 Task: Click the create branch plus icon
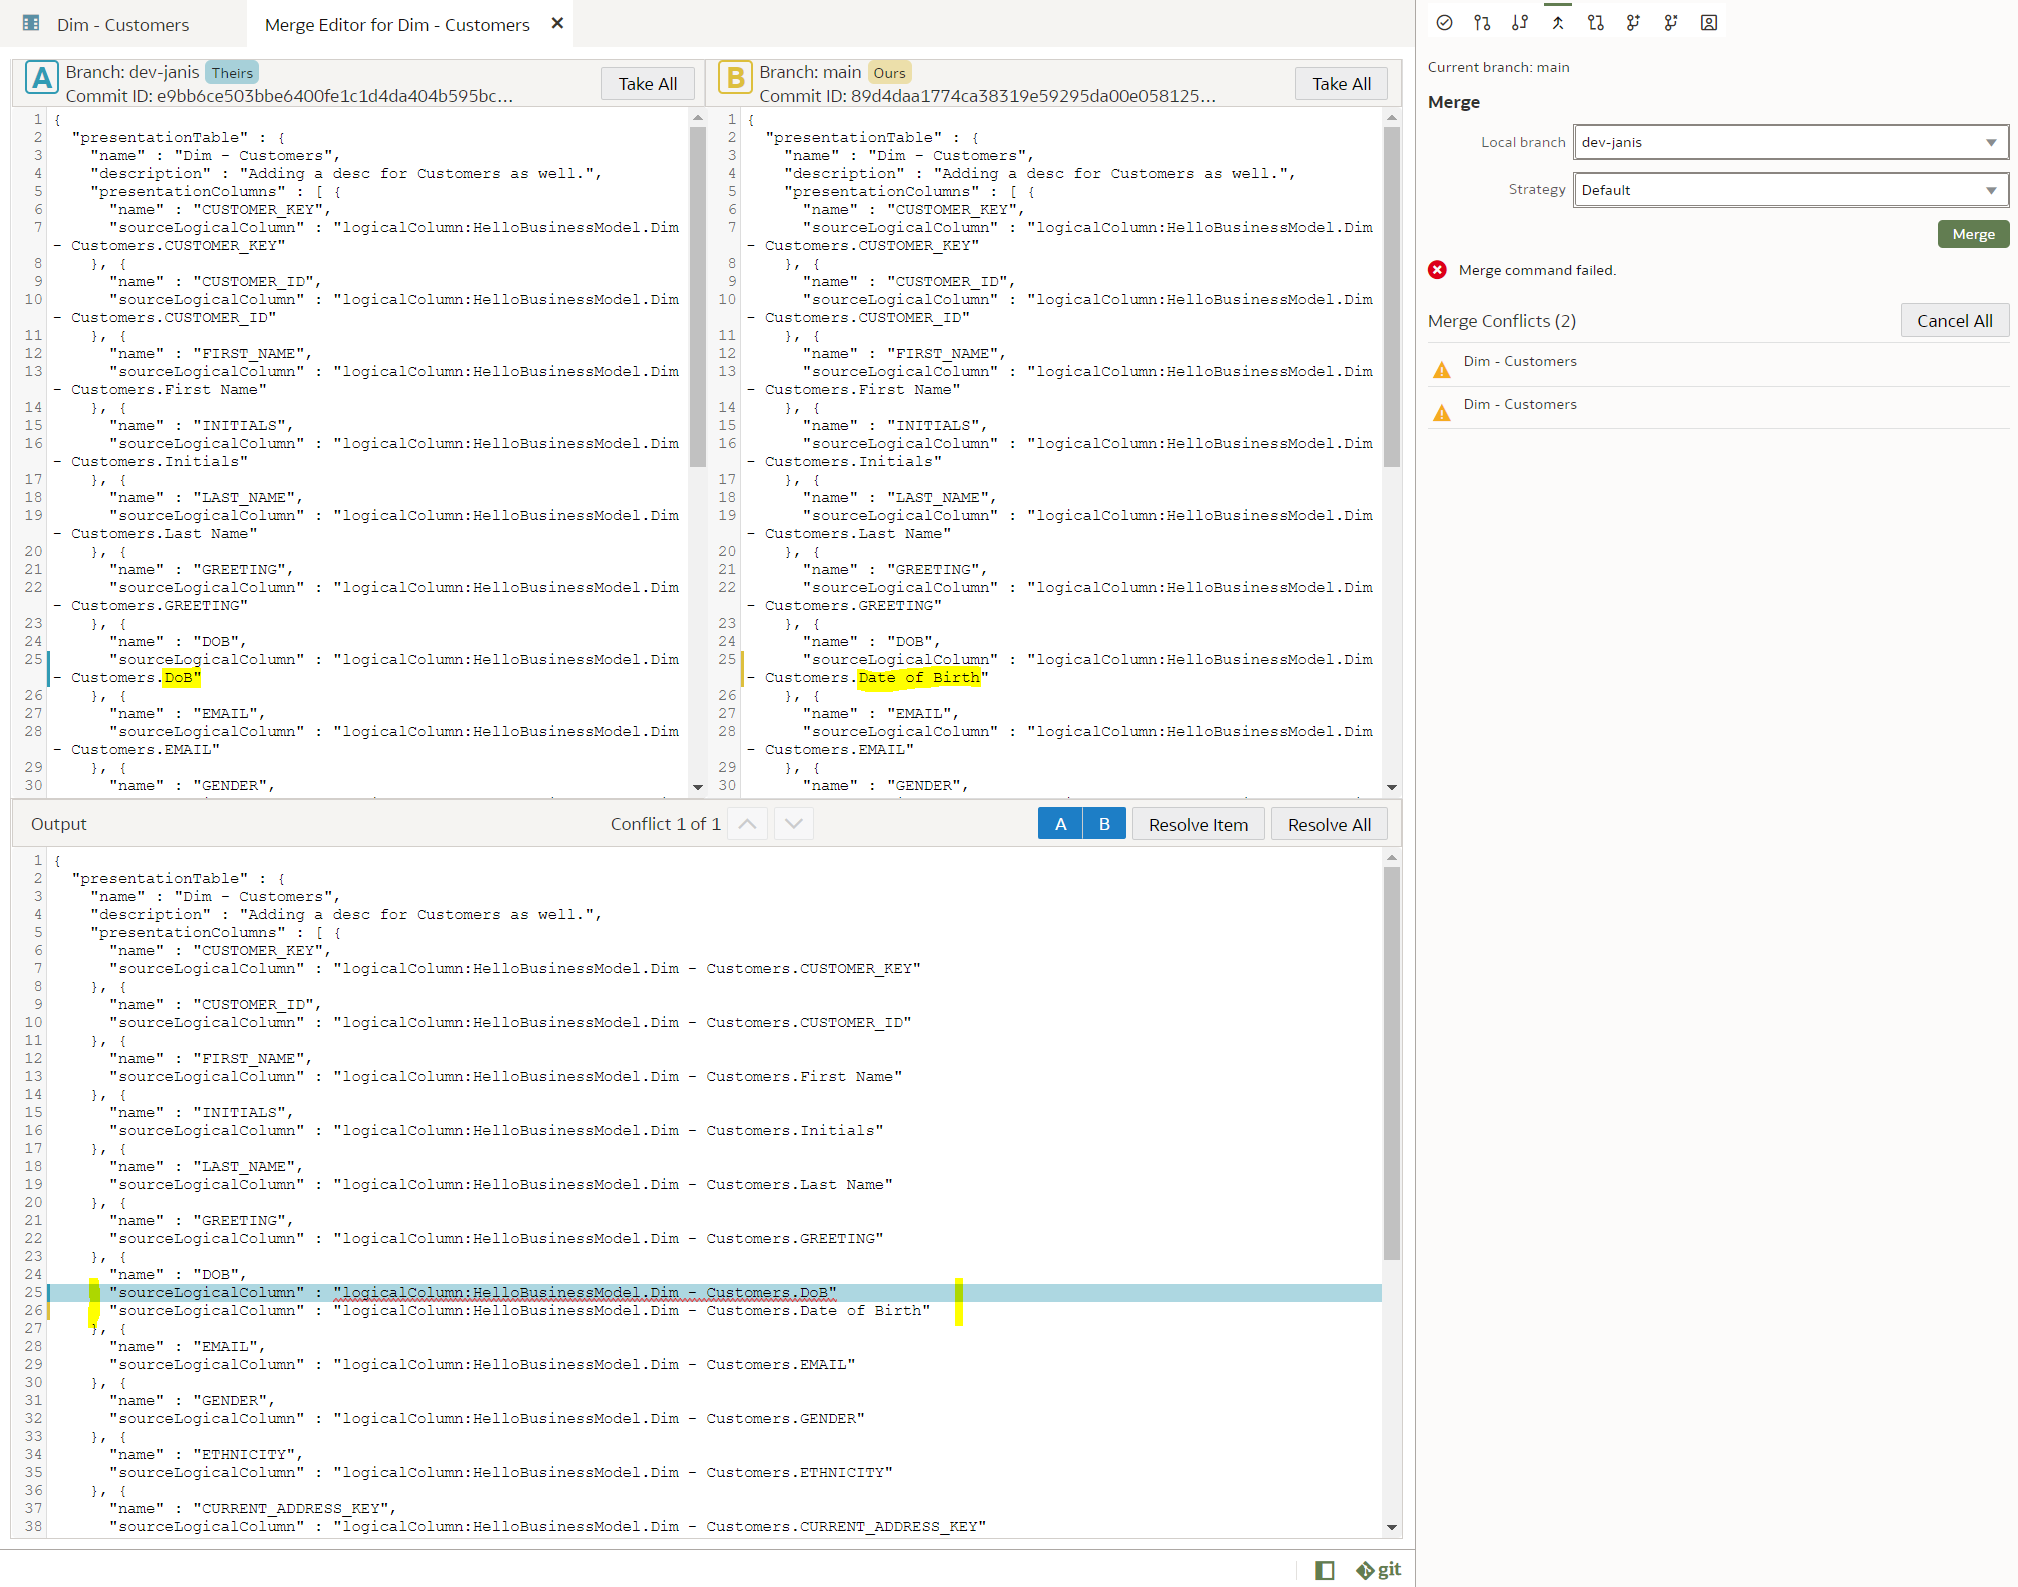(x=1633, y=23)
